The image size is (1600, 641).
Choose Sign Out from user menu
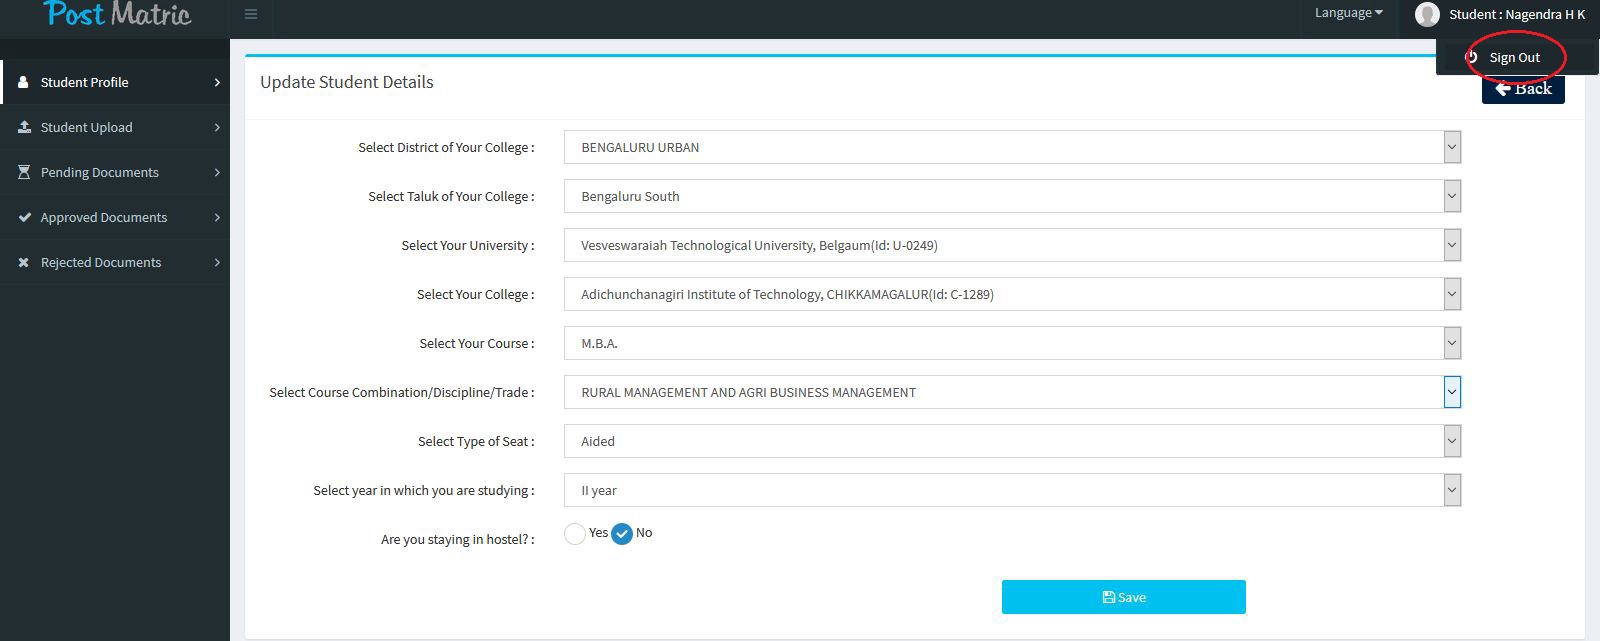[x=1514, y=57]
